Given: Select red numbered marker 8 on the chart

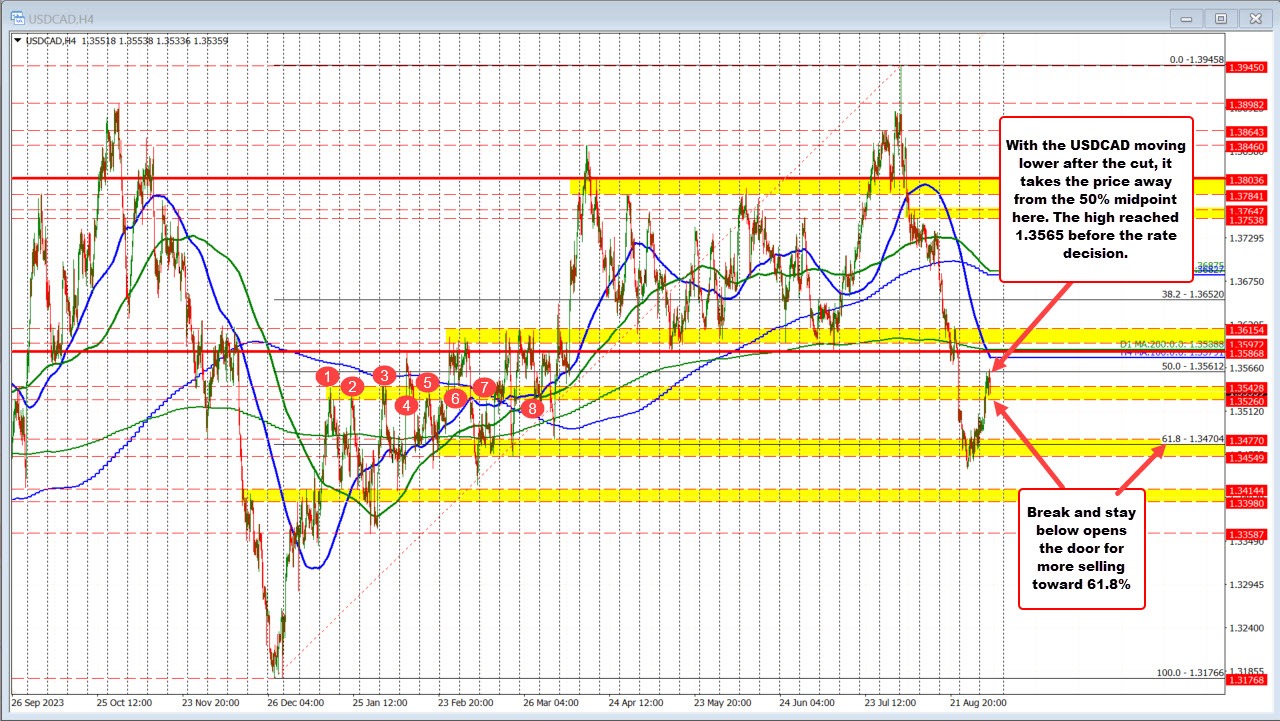Looking at the screenshot, I should [x=532, y=408].
